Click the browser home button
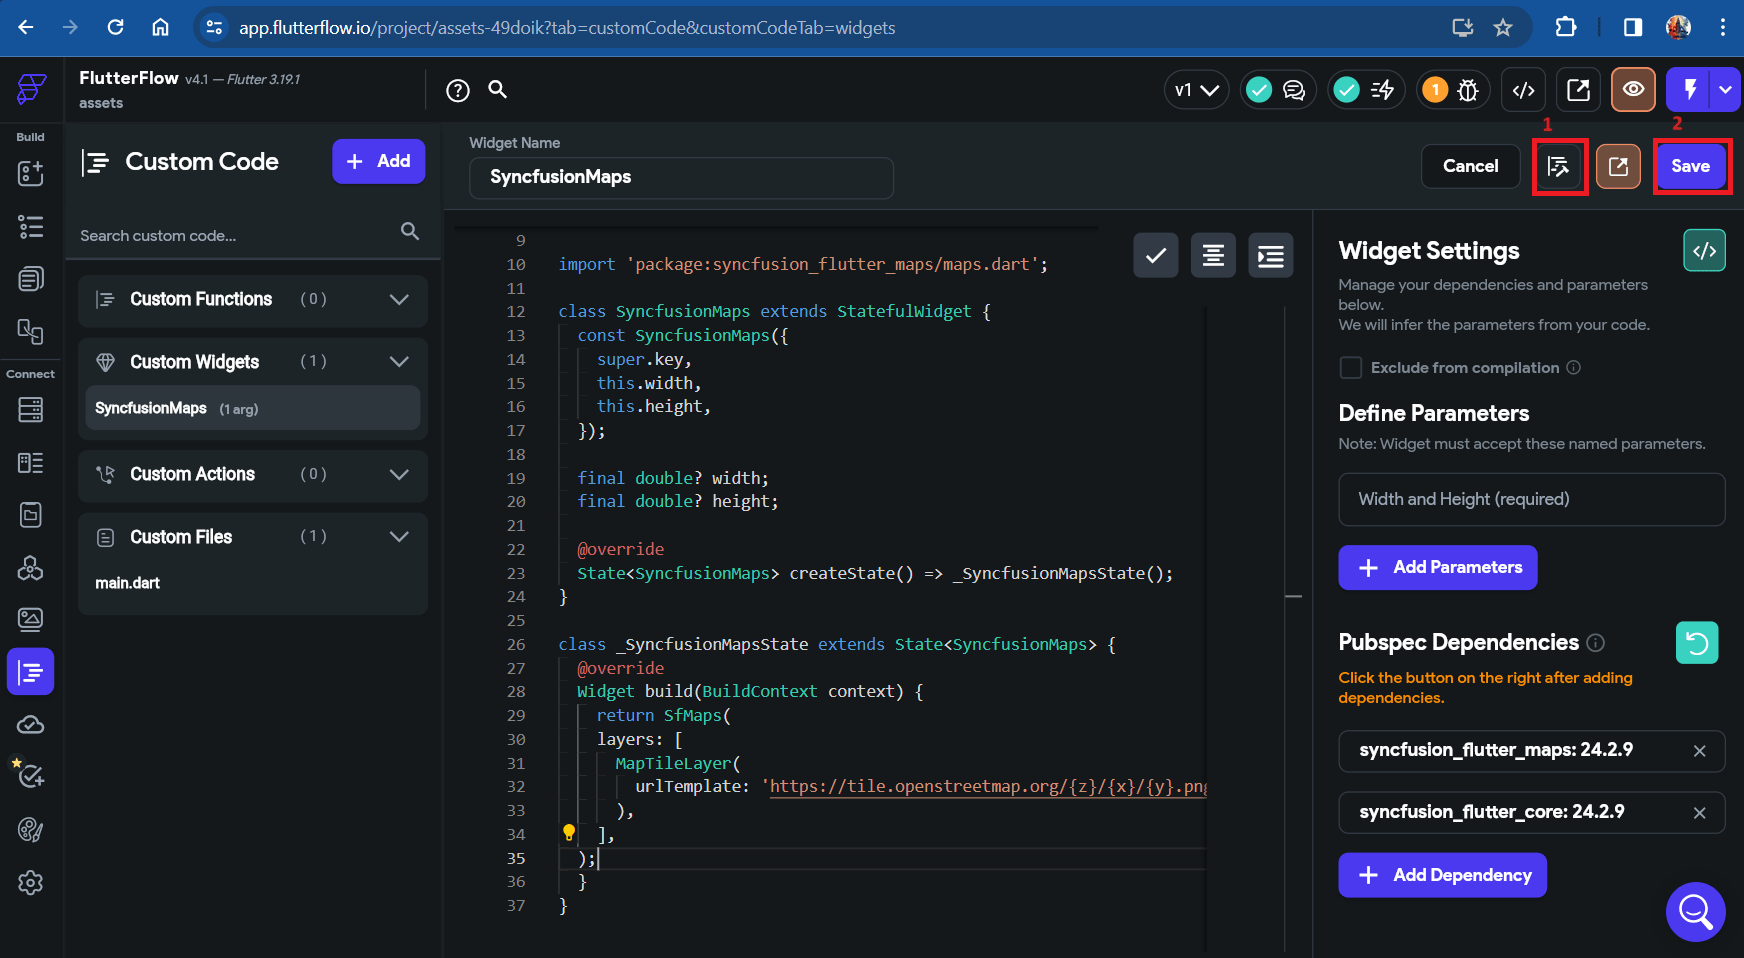Screen dimensions: 1744x958 [160, 27]
